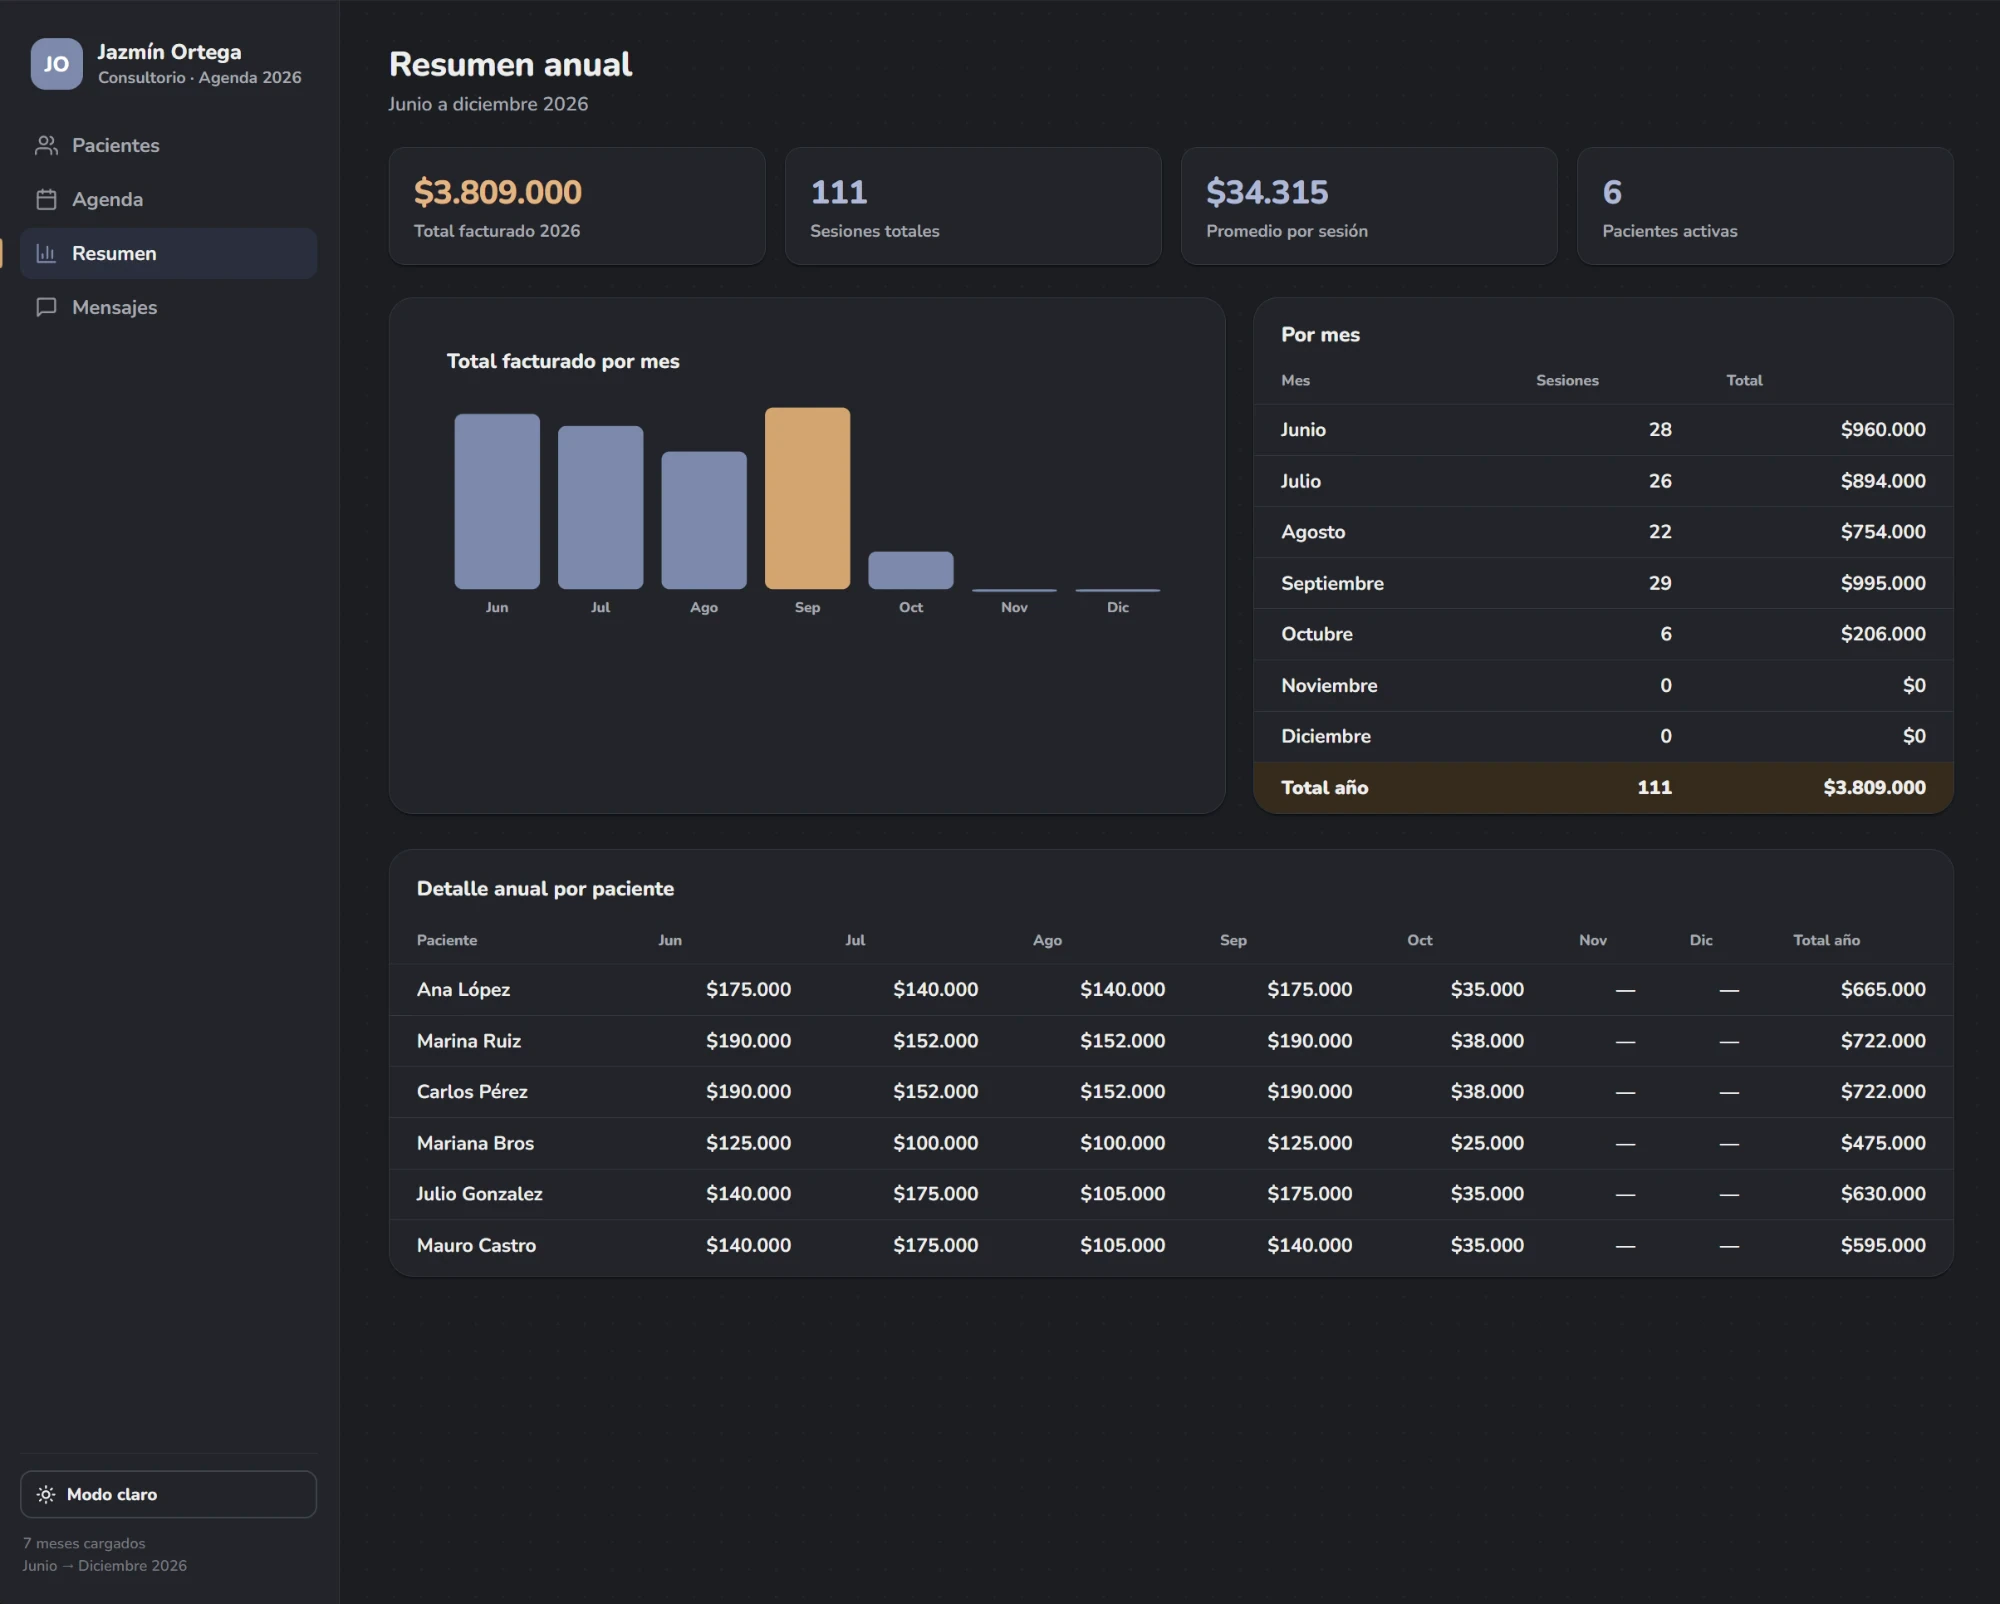The width and height of the screenshot is (2000, 1604).
Task: Click the Diciembre row
Action: (1603, 736)
